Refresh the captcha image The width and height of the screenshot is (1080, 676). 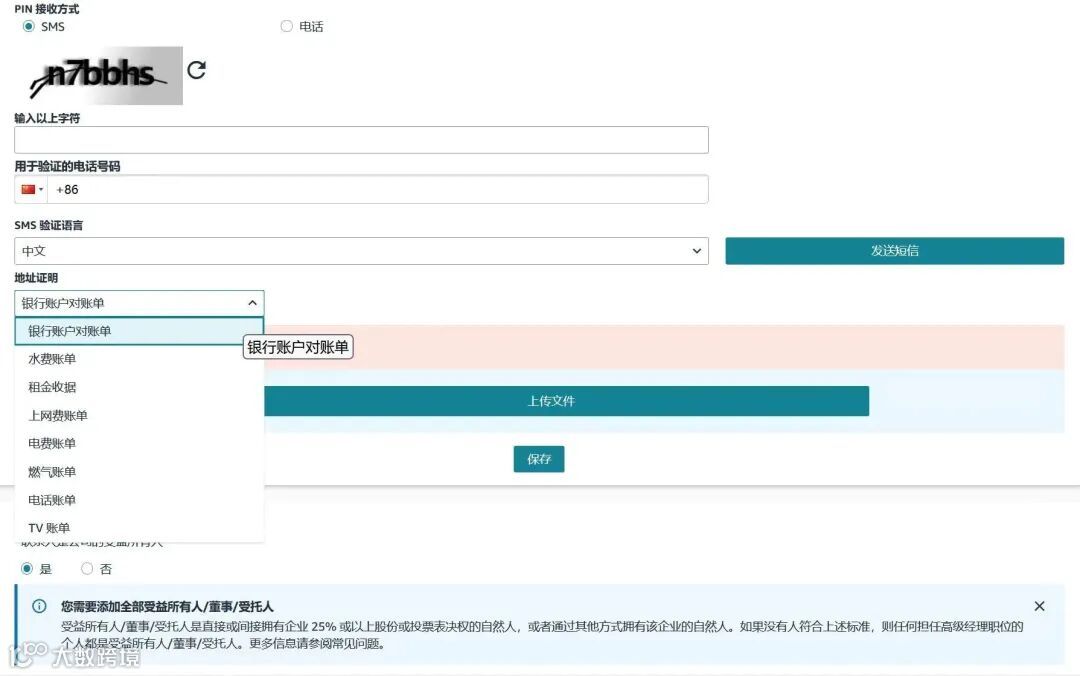(x=196, y=70)
